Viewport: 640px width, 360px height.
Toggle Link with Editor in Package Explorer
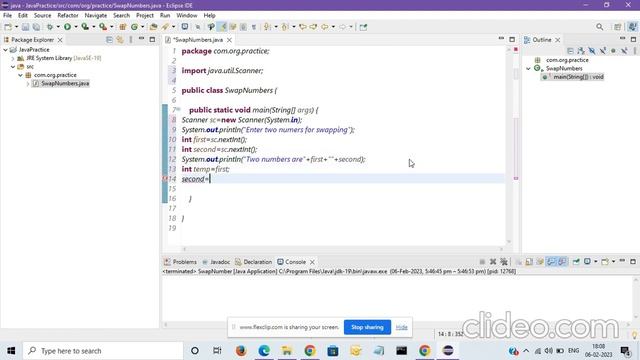coord(120,40)
